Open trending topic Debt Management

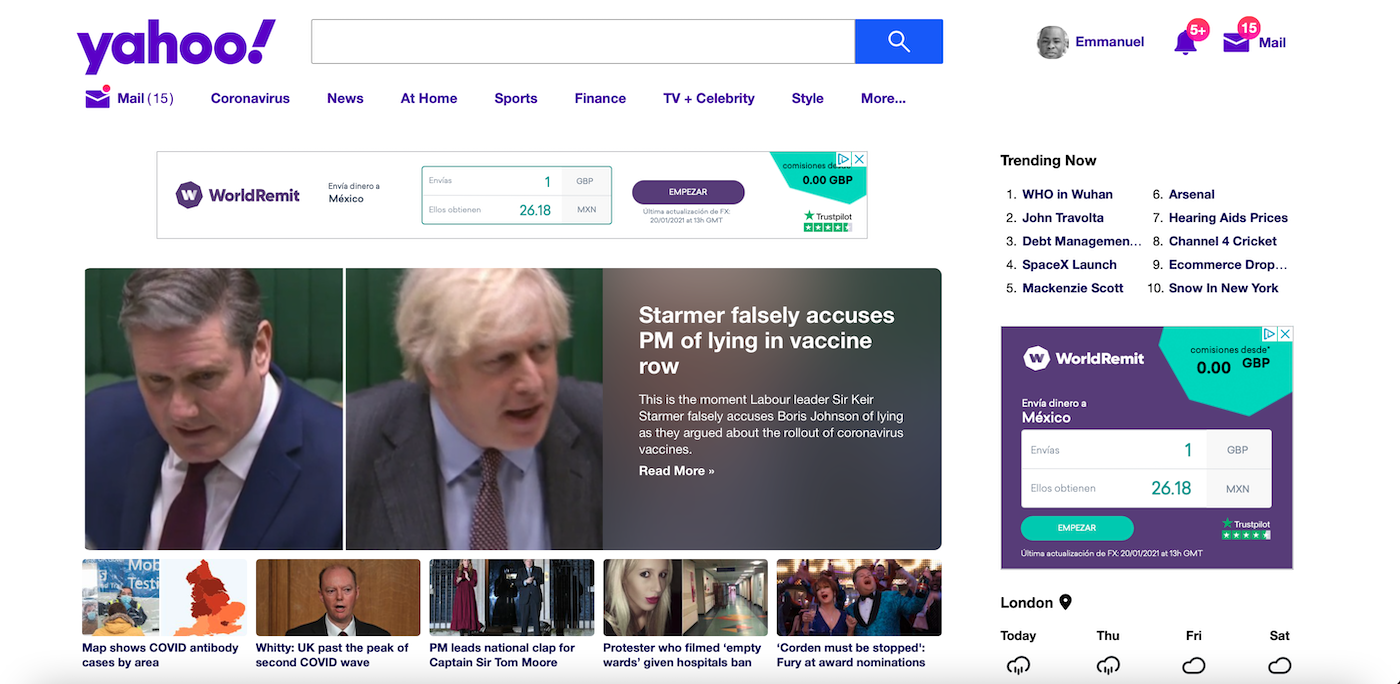click(x=1082, y=241)
